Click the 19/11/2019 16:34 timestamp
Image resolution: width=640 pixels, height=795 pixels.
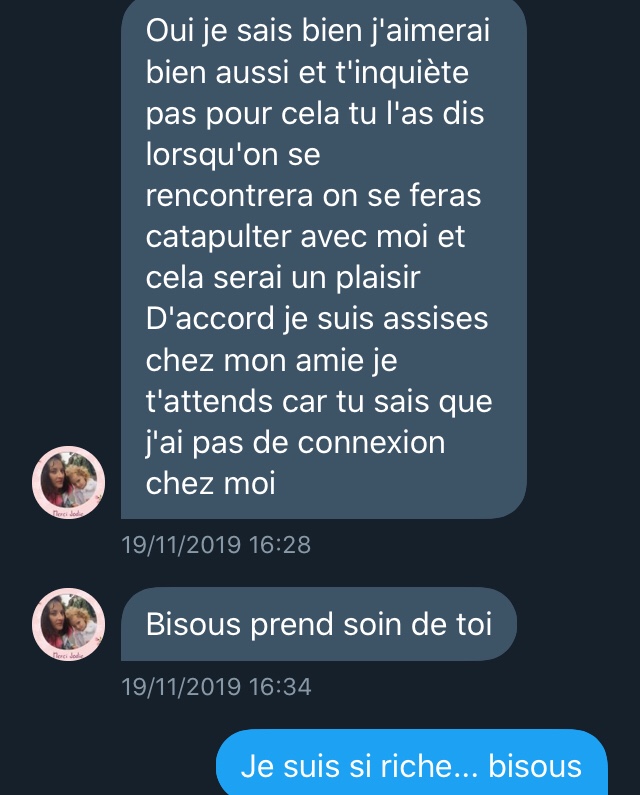pyautogui.click(x=216, y=687)
